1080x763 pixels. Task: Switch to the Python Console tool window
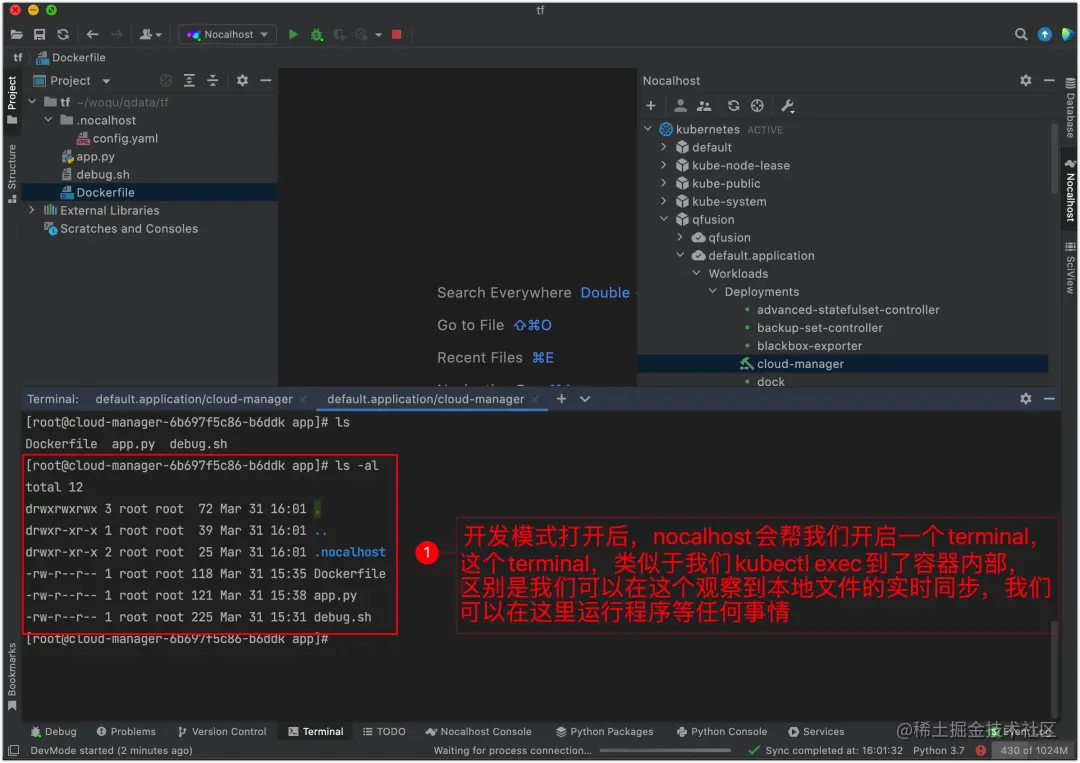tap(721, 731)
